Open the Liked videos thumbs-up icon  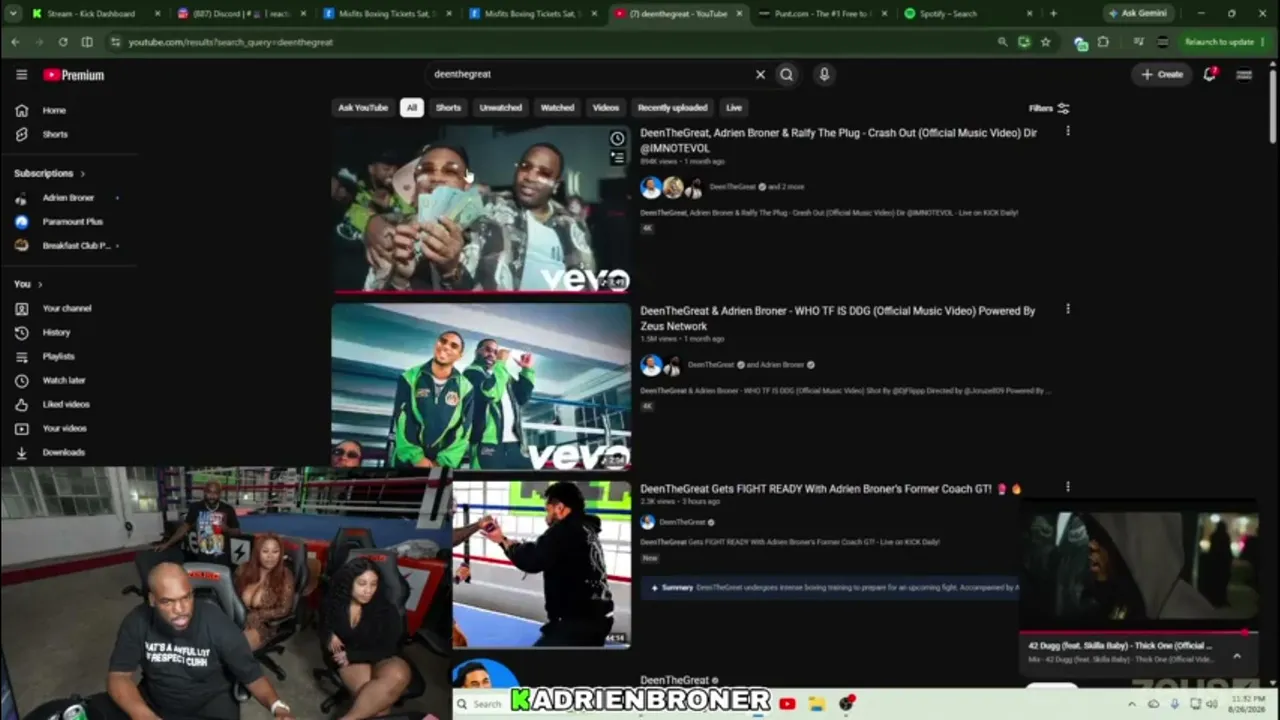tap(22, 404)
